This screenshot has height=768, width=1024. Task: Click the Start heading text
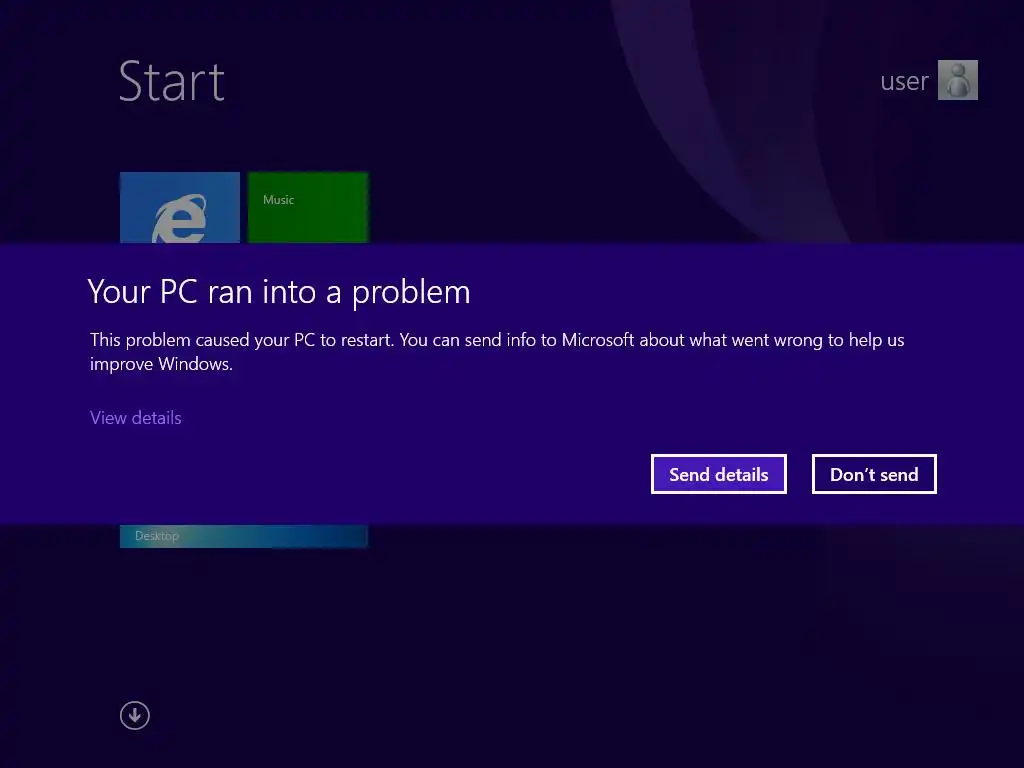172,81
